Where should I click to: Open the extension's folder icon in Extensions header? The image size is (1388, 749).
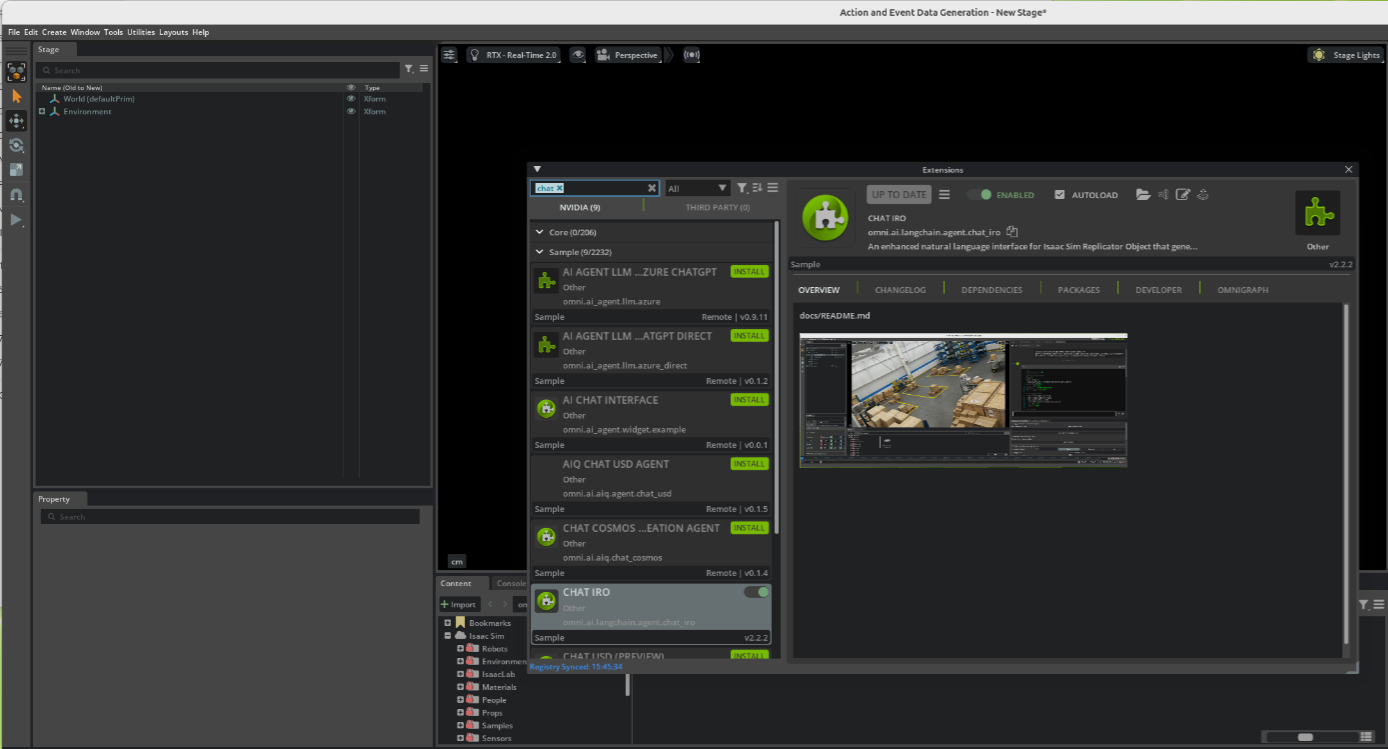1144,194
